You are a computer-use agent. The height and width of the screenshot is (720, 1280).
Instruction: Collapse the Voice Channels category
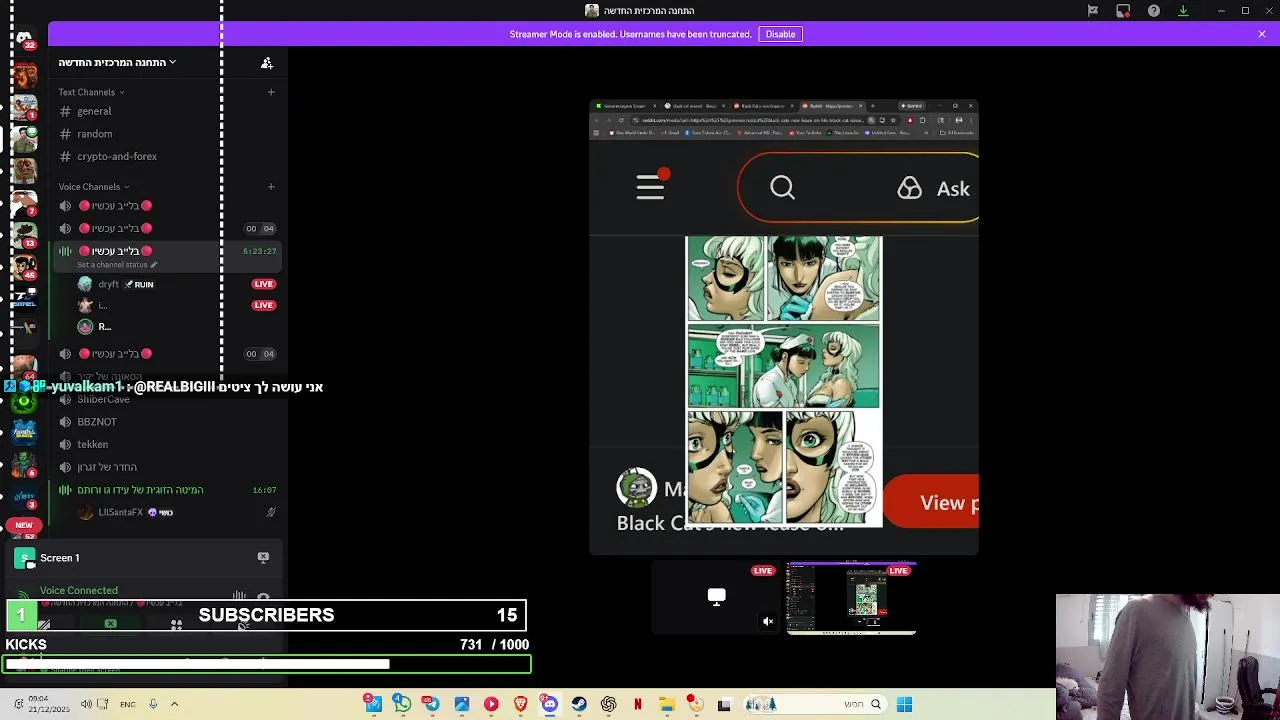click(x=93, y=187)
